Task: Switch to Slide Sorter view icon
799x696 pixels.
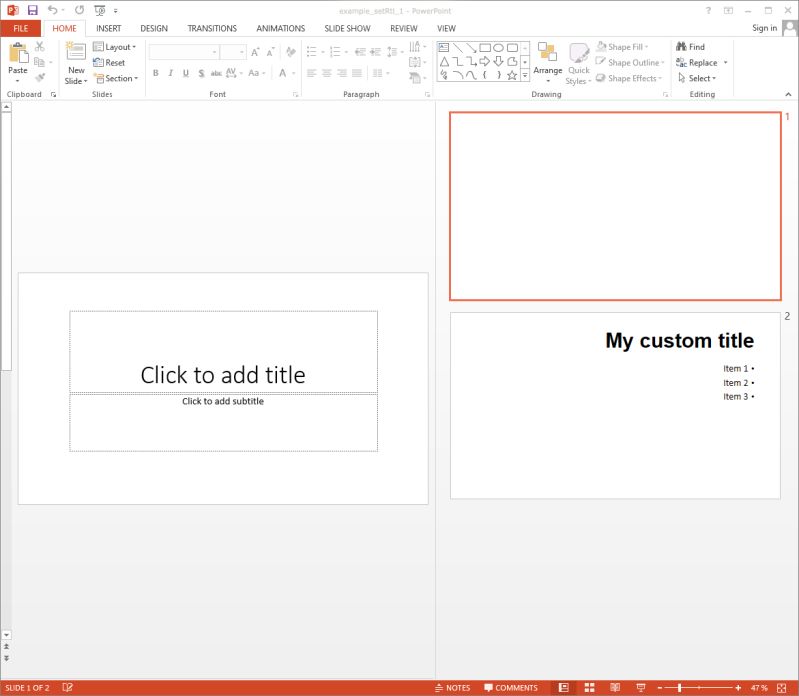Action: [589, 688]
